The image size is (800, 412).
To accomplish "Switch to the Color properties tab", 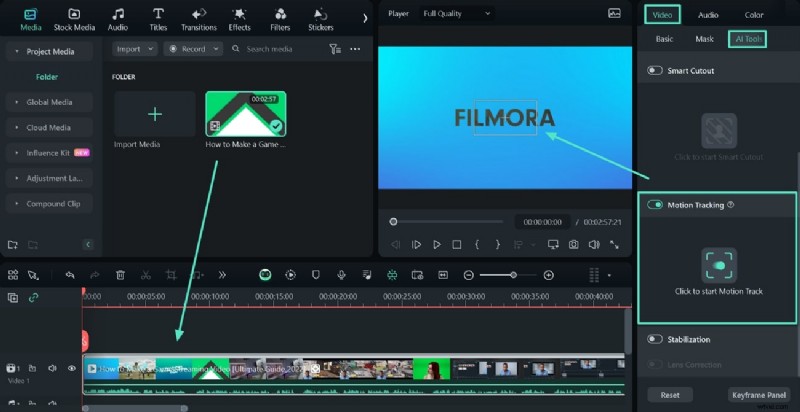I will [754, 15].
